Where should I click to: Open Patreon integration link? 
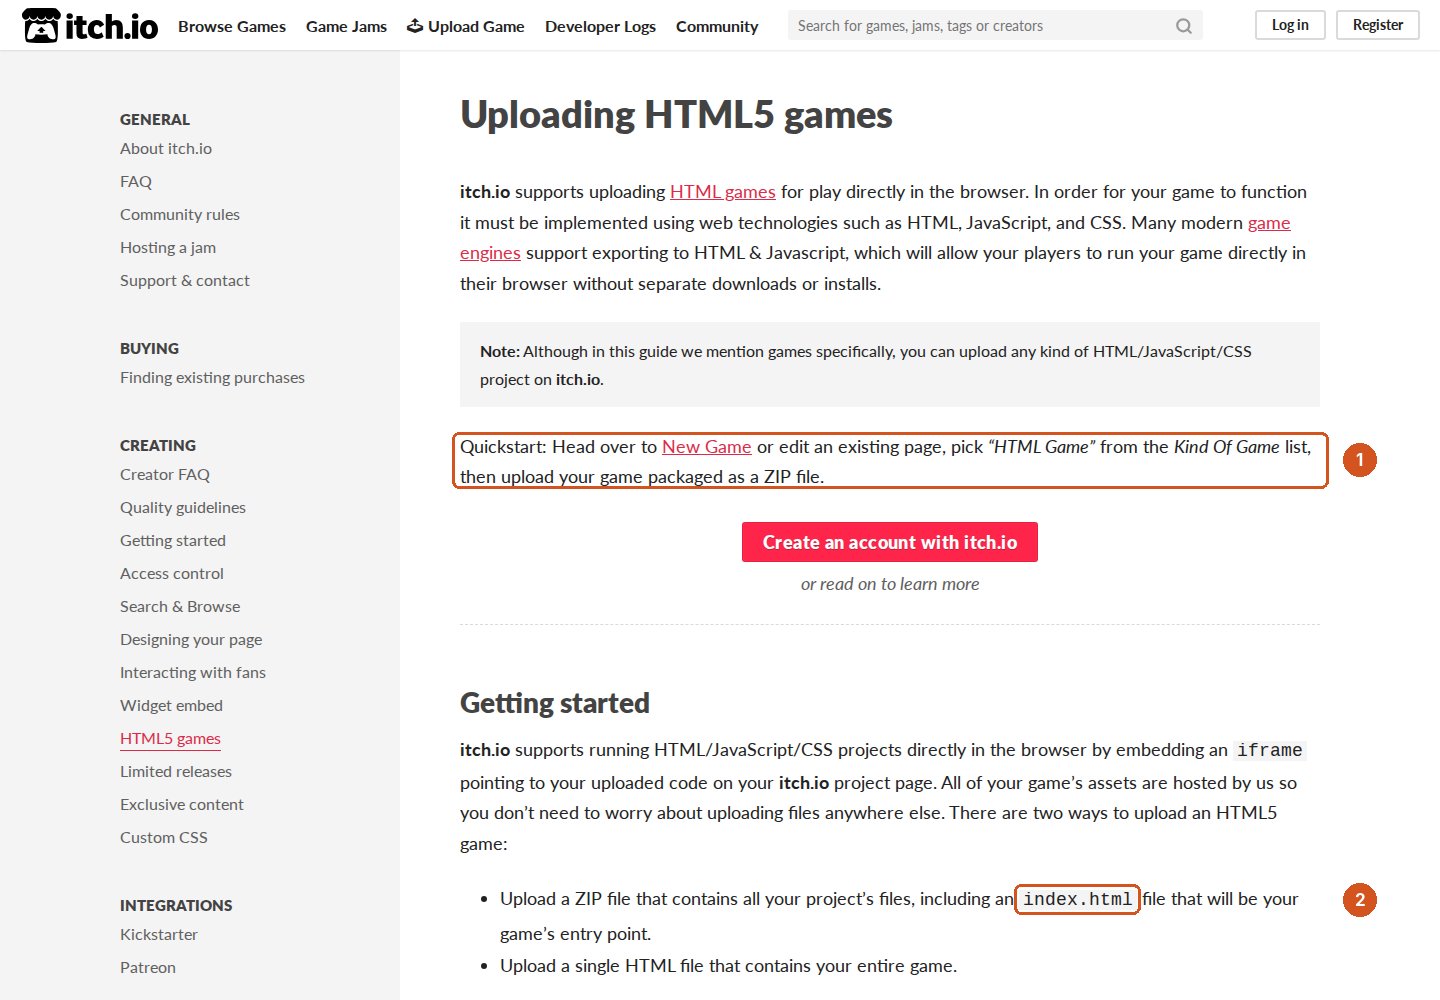coord(148,967)
